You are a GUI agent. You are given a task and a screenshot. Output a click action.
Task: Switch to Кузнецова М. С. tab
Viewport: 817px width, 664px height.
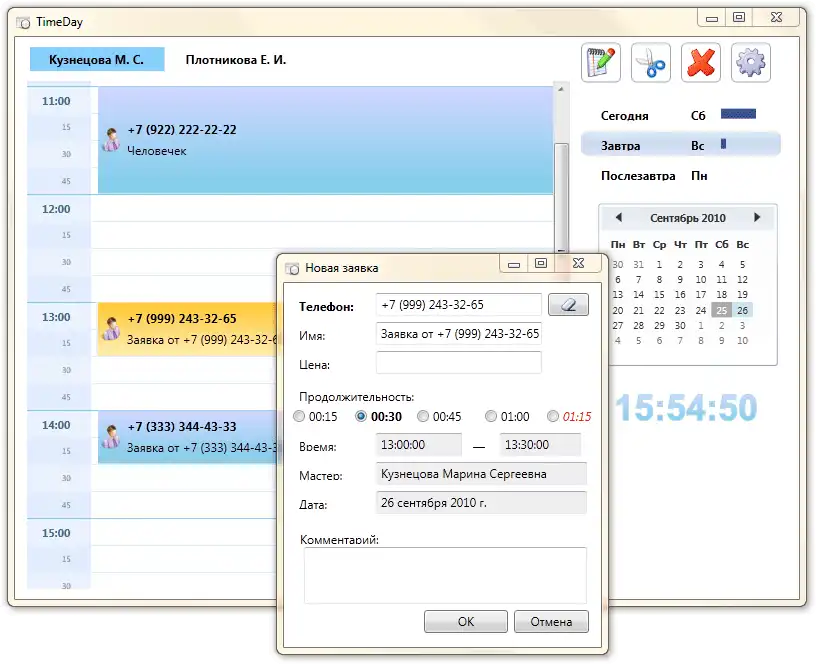tap(97, 59)
